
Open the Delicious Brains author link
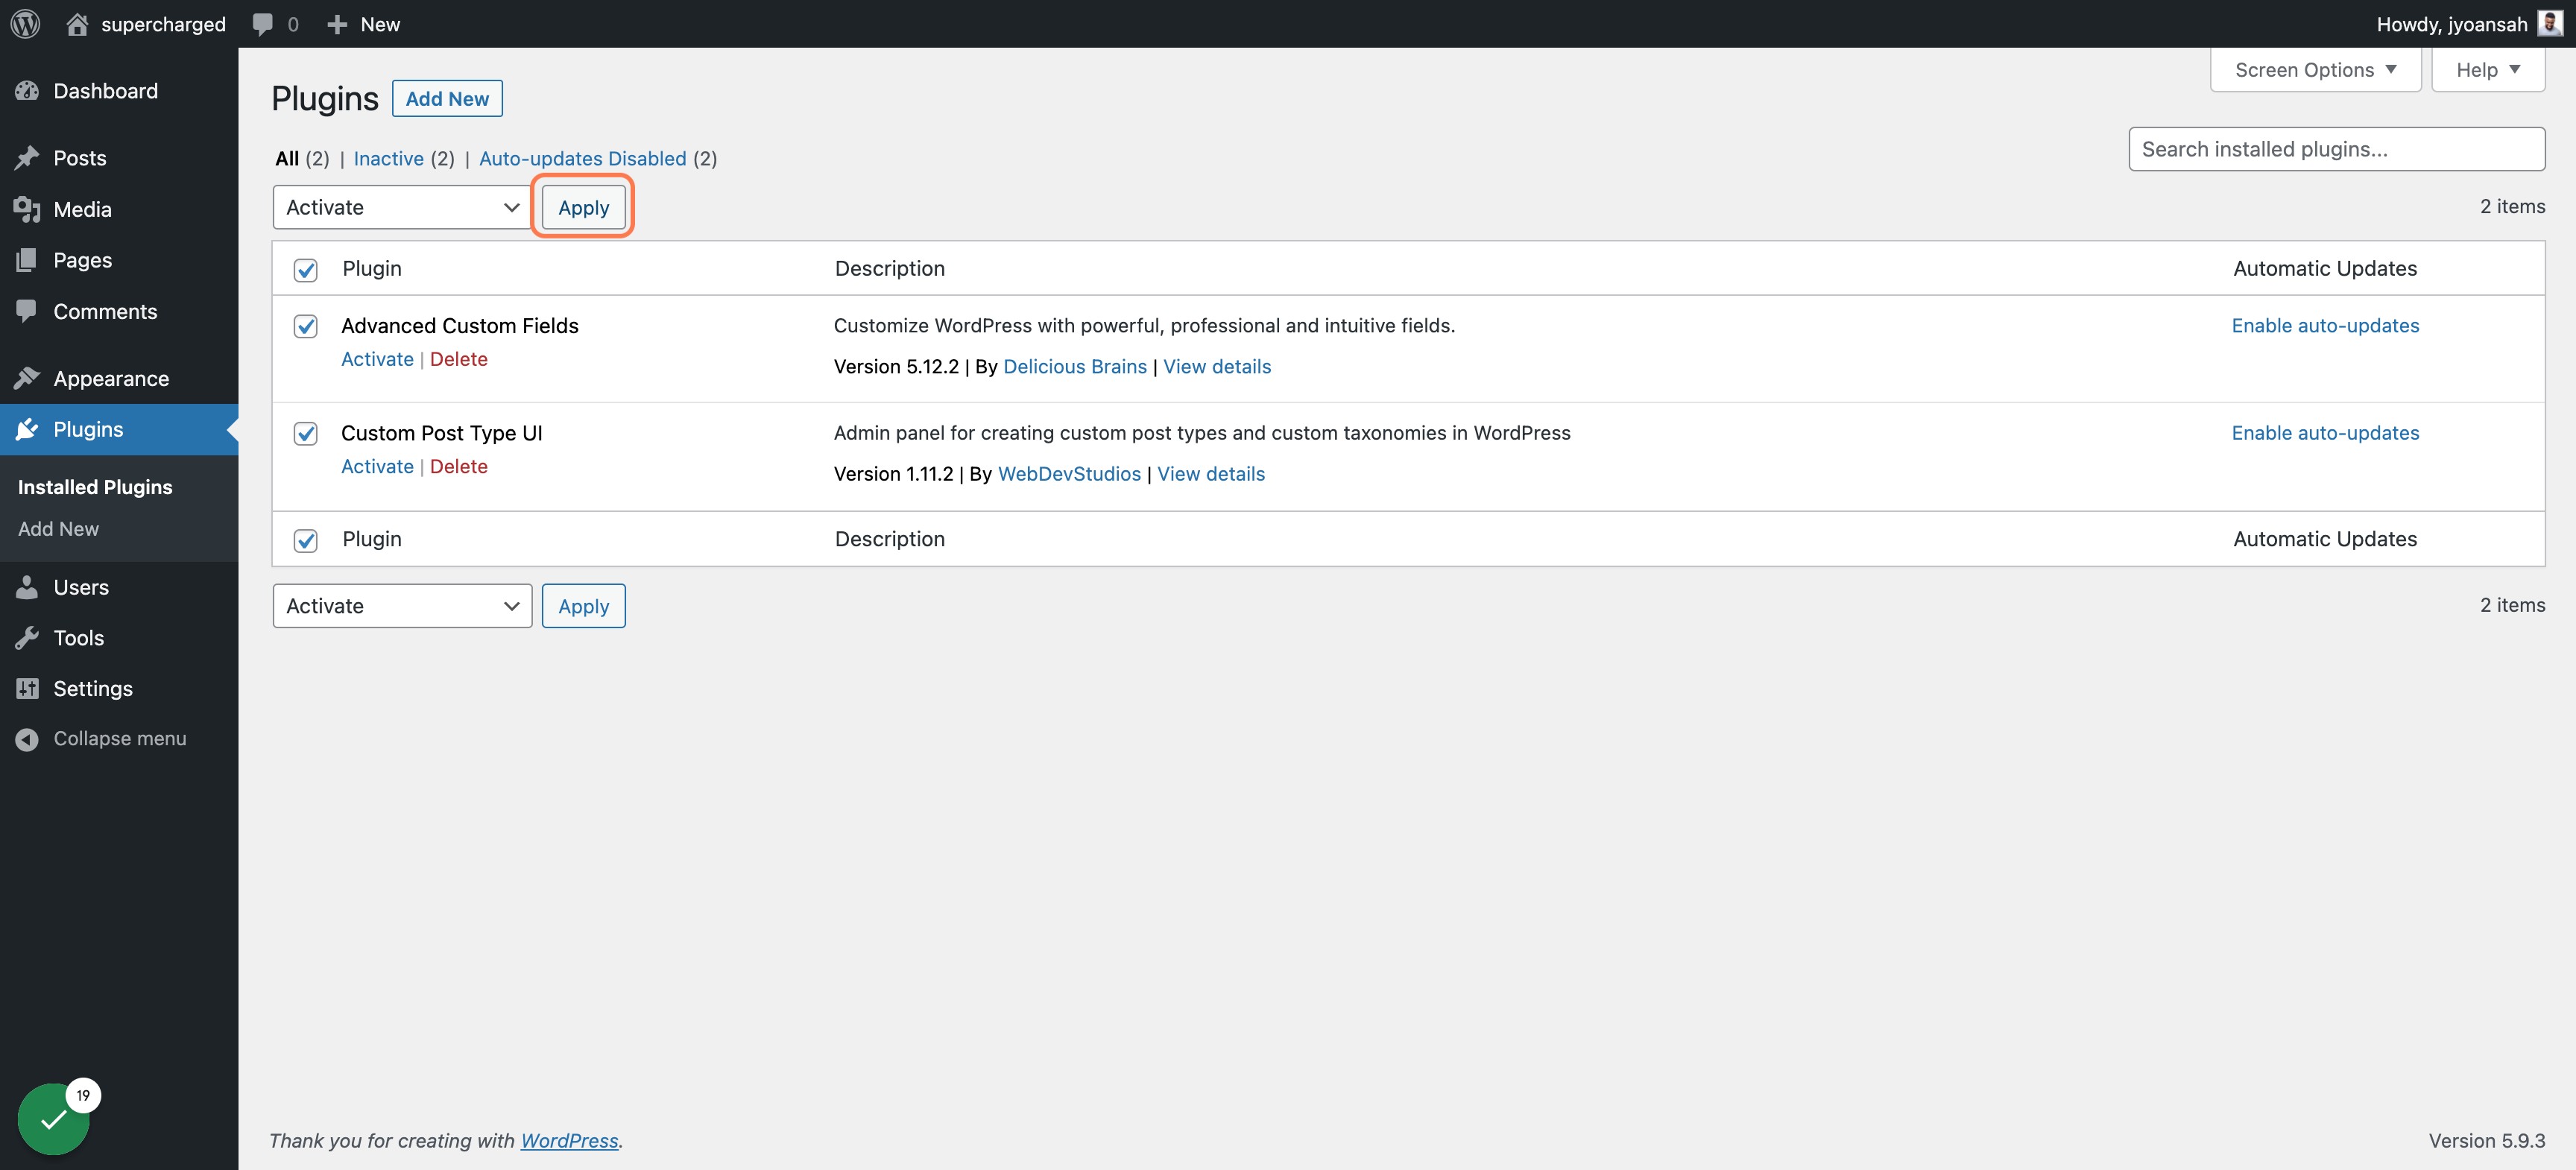[1075, 366]
